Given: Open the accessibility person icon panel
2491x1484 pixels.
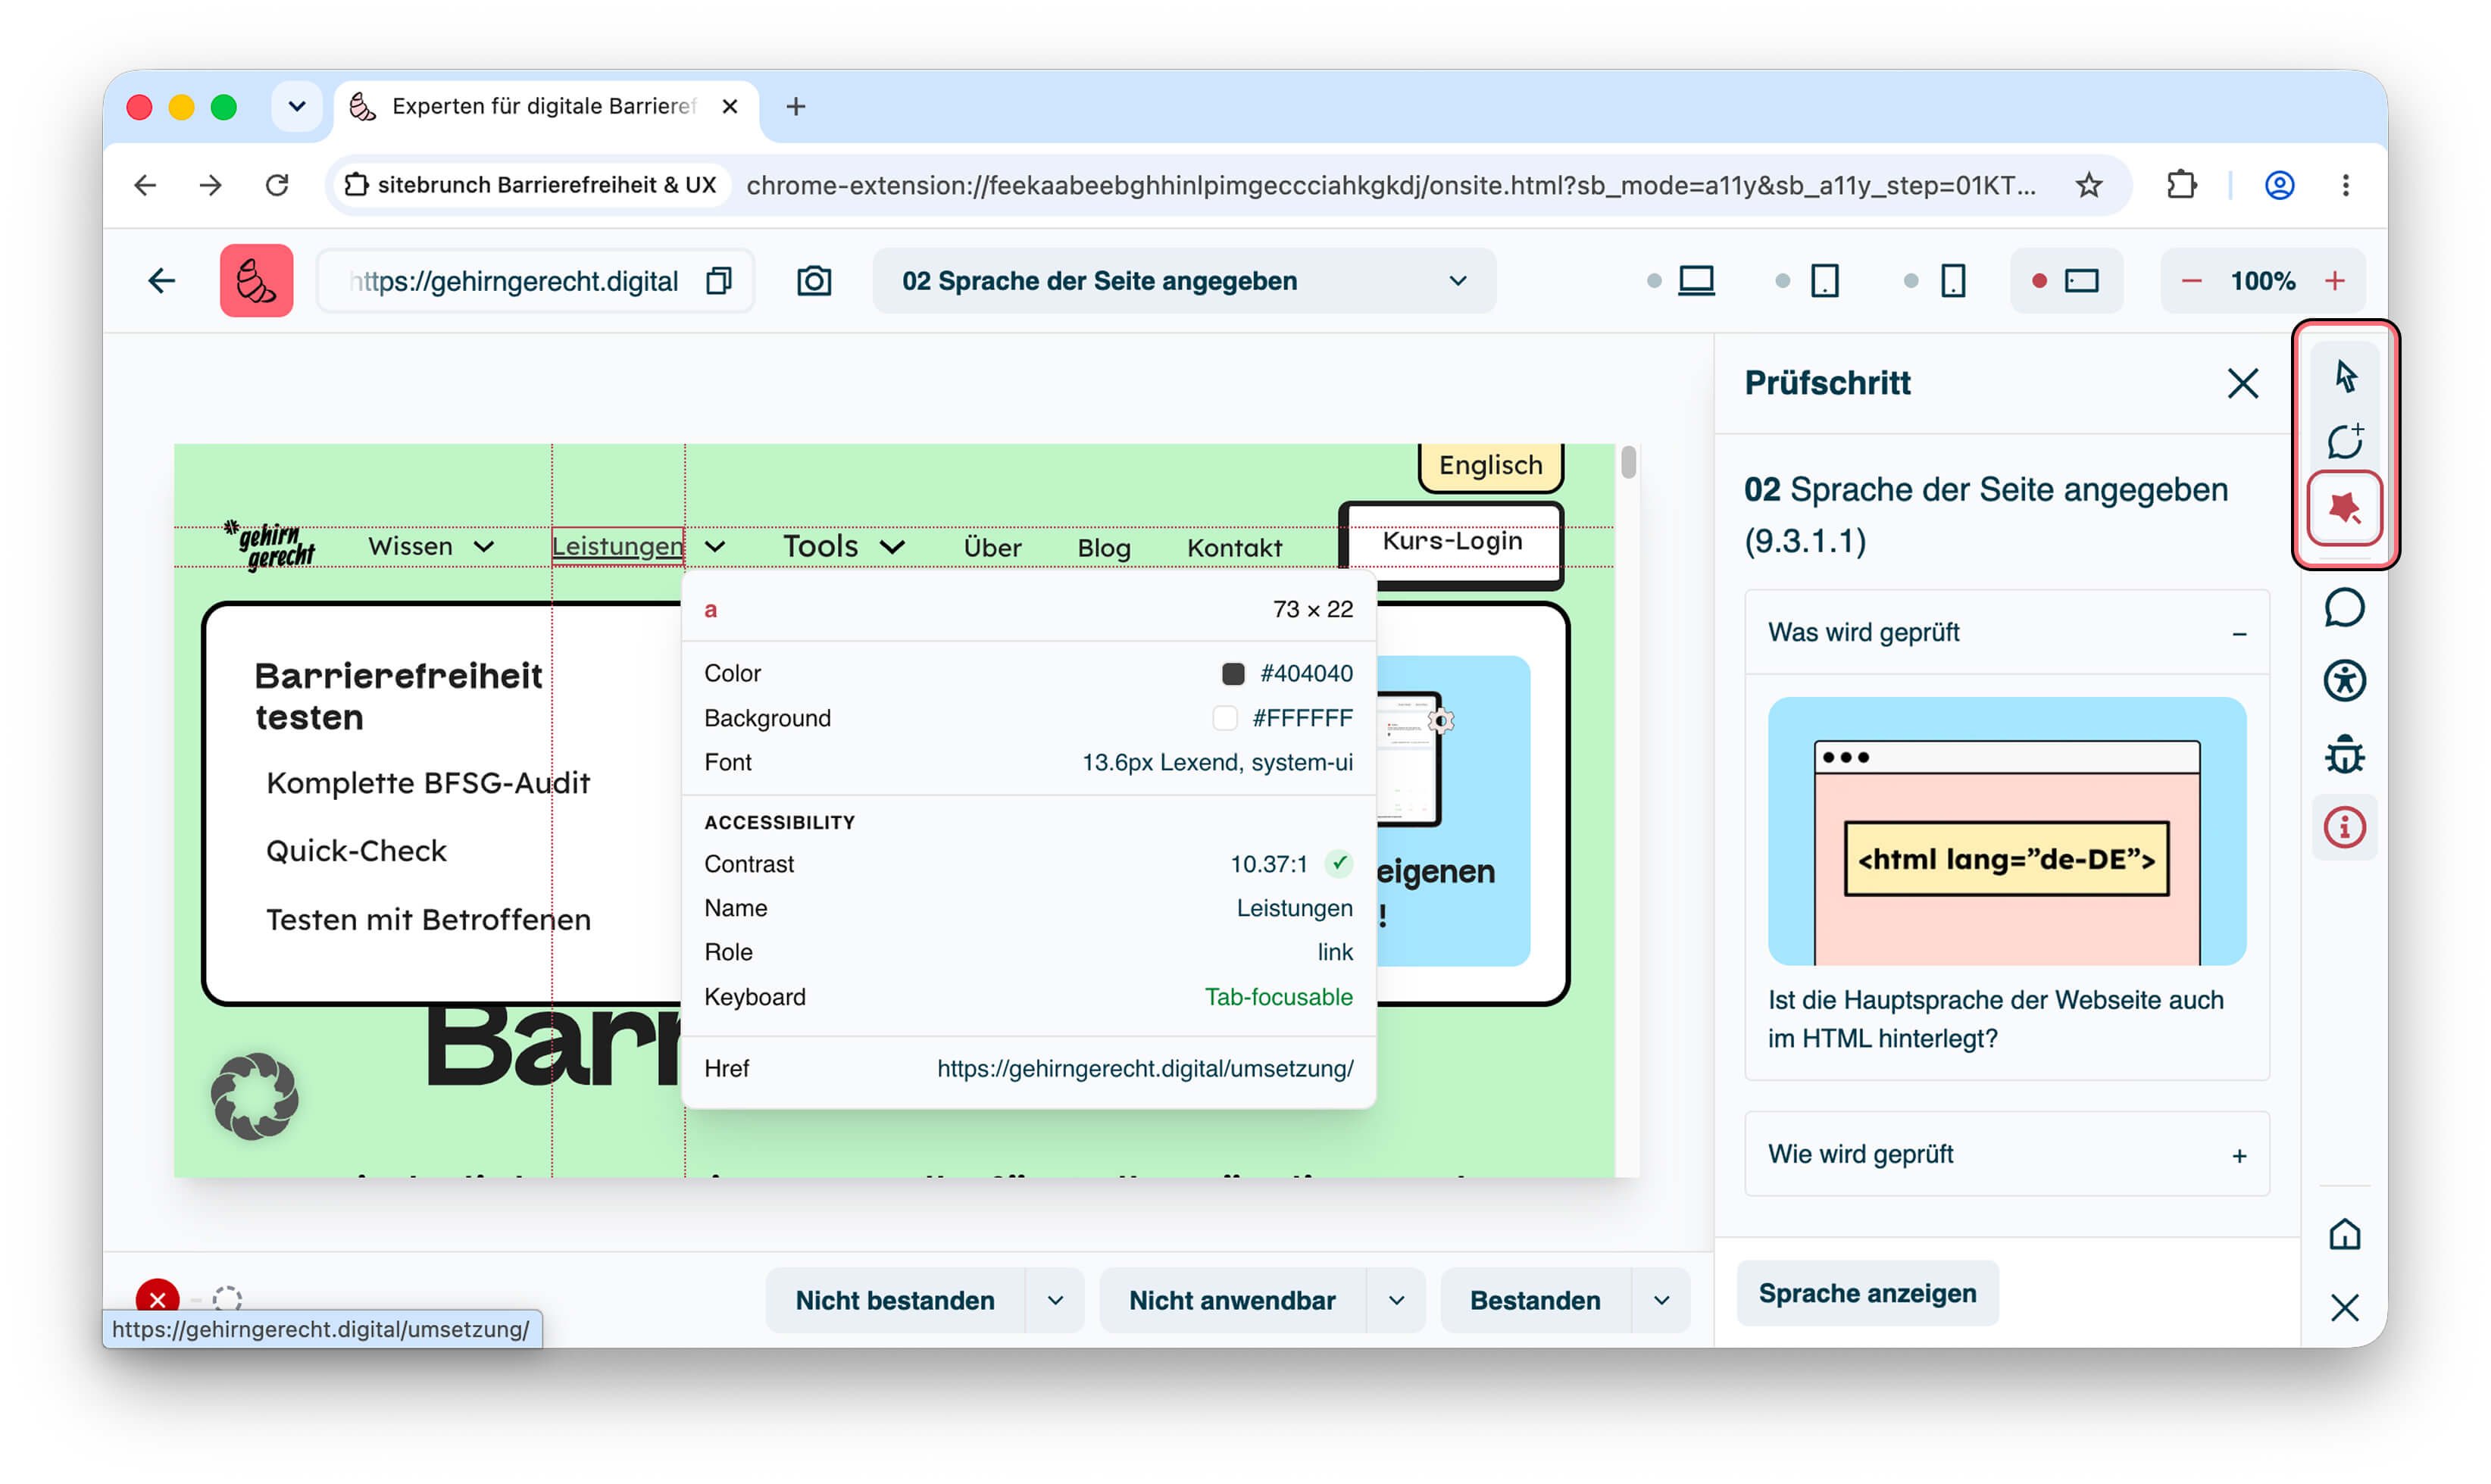Looking at the screenshot, I should pyautogui.click(x=2344, y=681).
